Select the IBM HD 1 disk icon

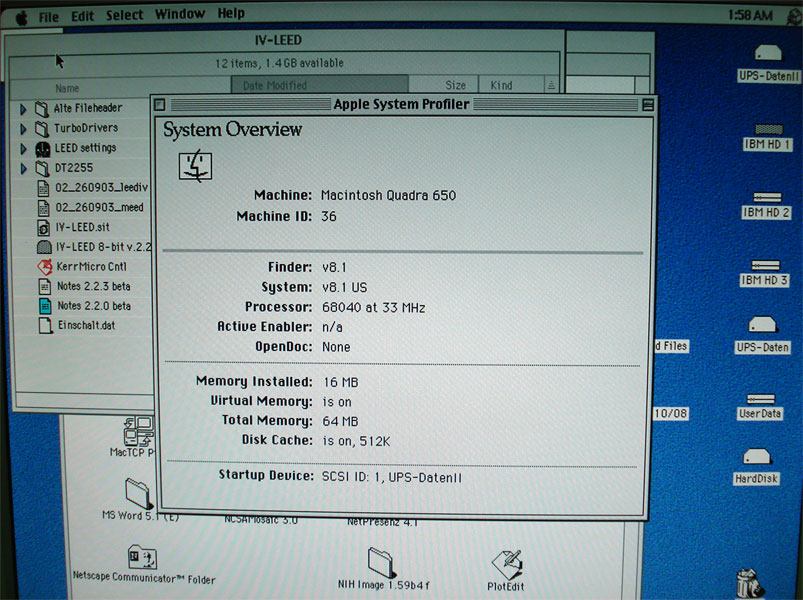point(769,130)
